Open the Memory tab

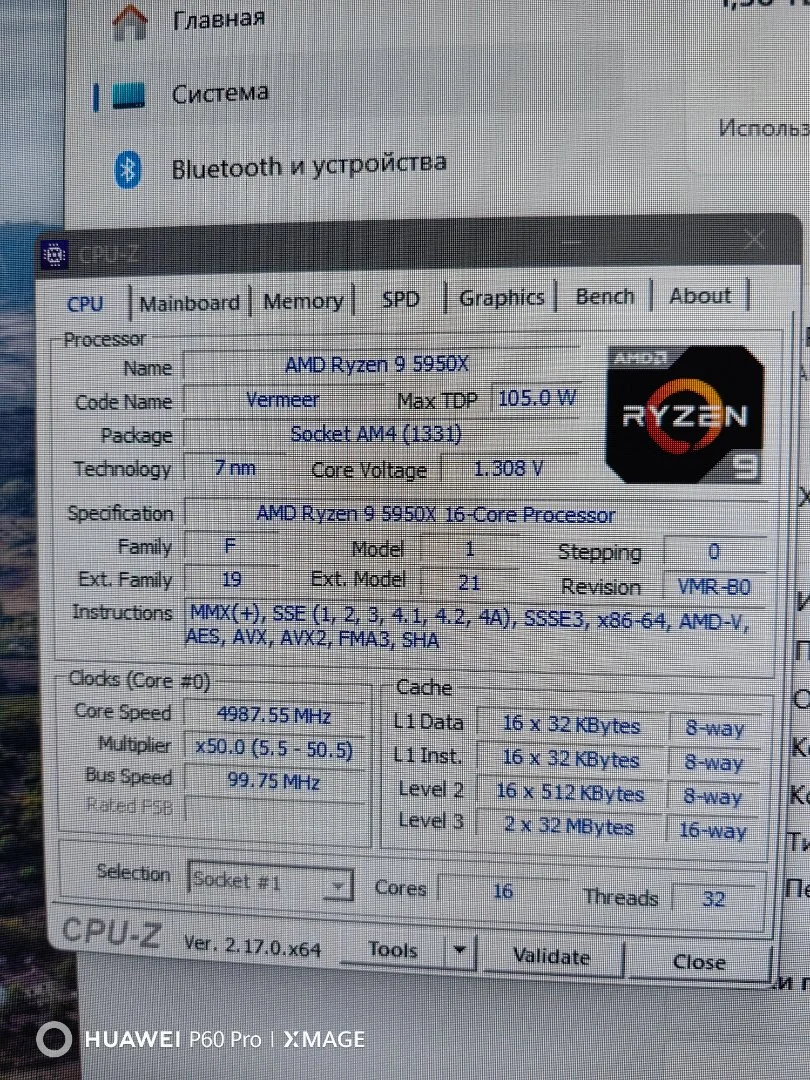click(x=303, y=302)
